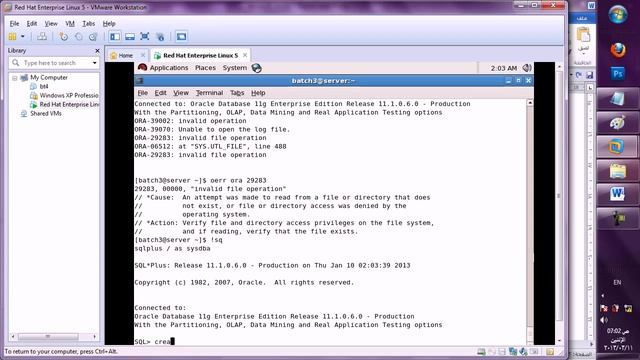The image size is (640, 360).
Task: Close the Home tab
Action: coord(143,55)
